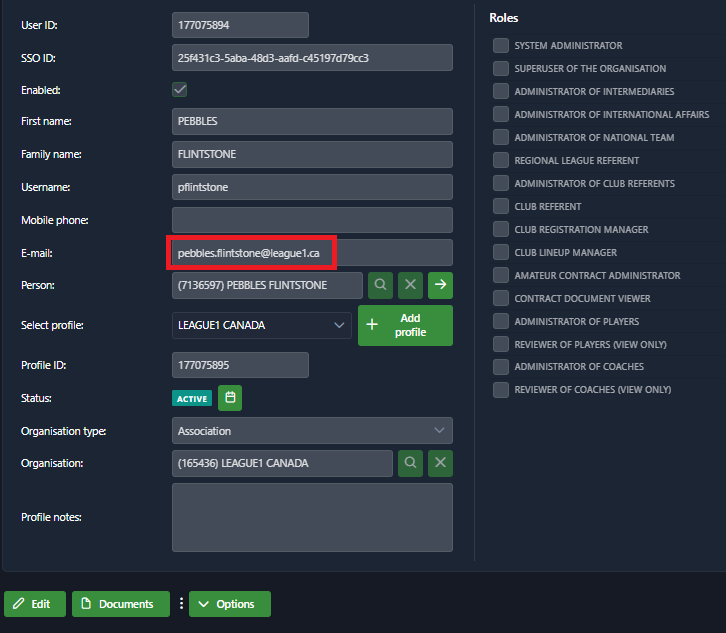Search for organisation using magnifier icon

[411, 464]
